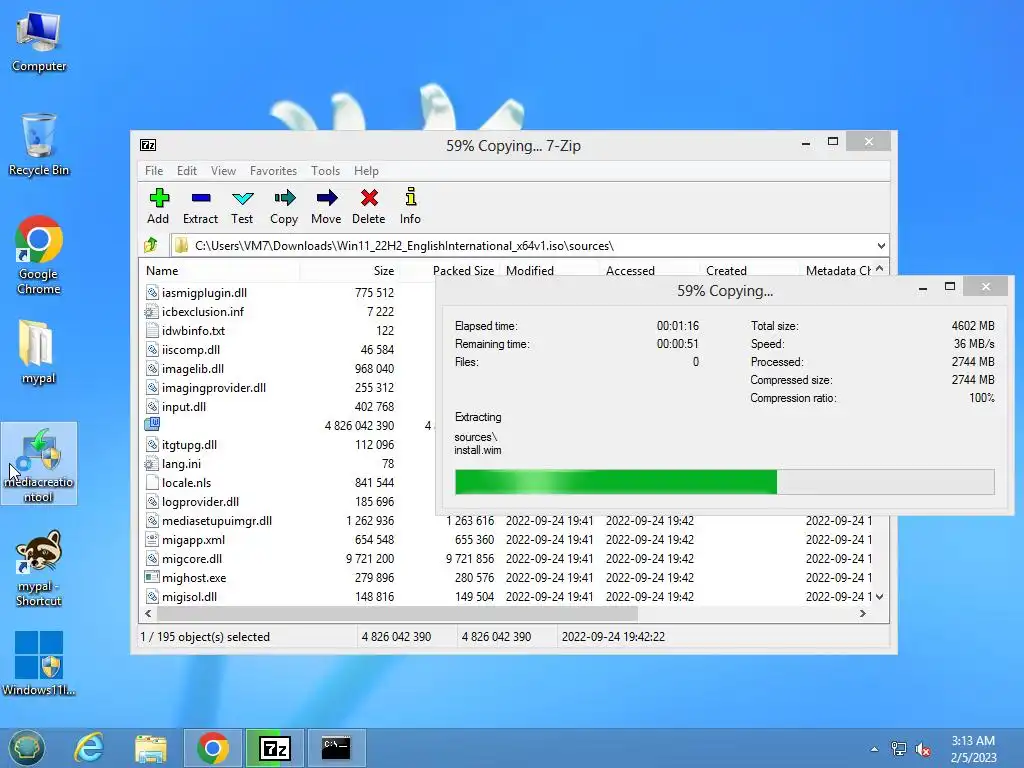Select the migcore.dll file
This screenshot has height=768, width=1024.
tap(191, 558)
